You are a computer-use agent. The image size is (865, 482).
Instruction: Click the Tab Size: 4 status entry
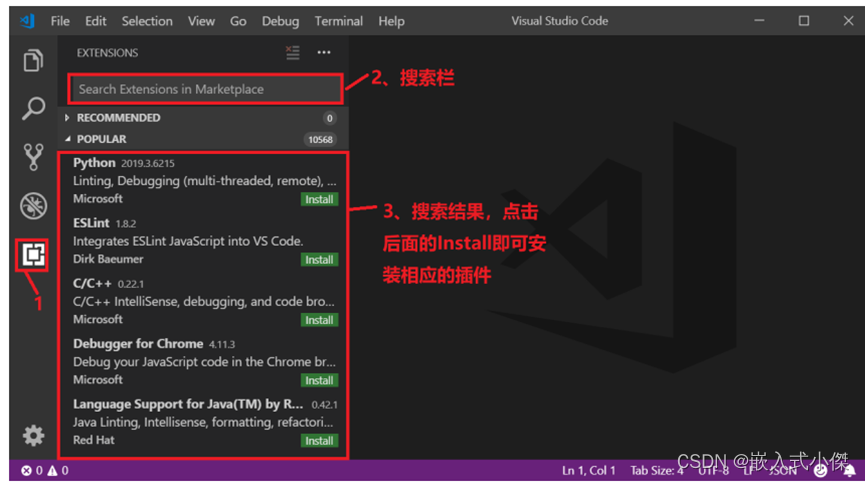[x=656, y=470]
